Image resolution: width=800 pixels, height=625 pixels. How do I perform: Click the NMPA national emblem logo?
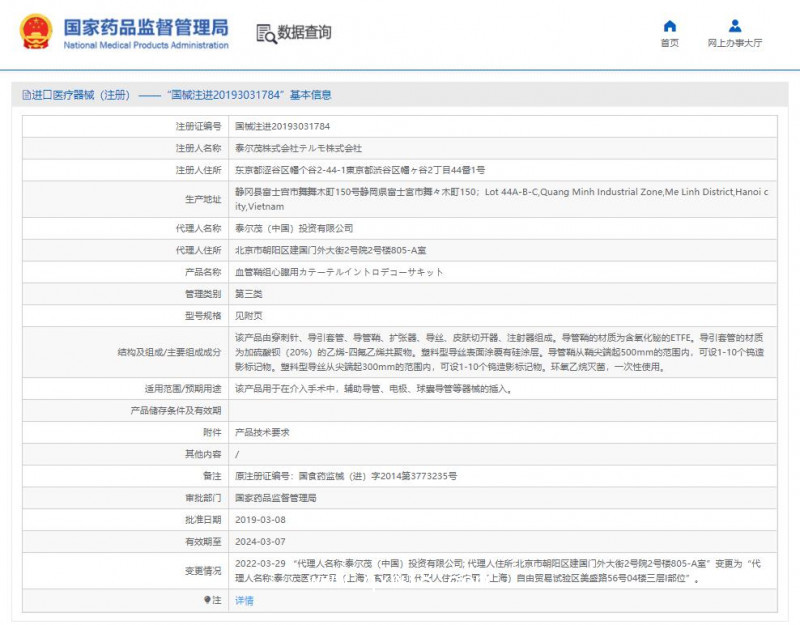(36, 32)
